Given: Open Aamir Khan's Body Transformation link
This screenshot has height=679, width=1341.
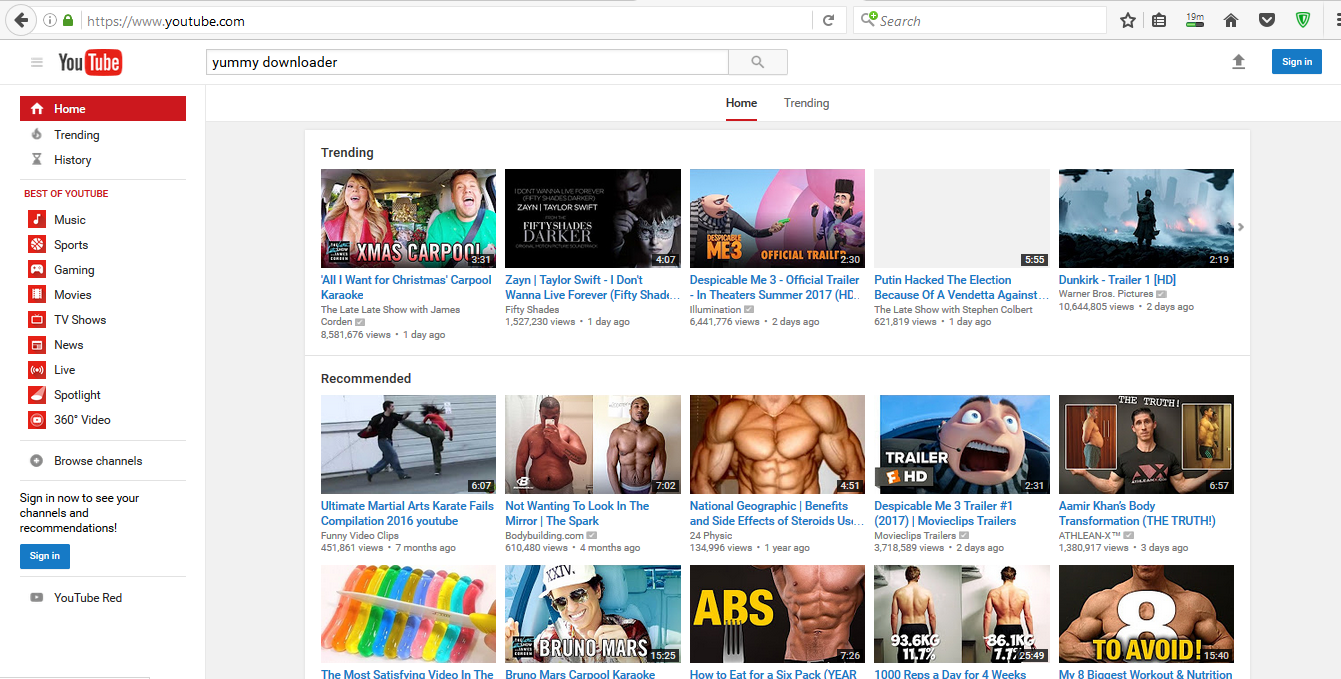Looking at the screenshot, I should click(1137, 513).
